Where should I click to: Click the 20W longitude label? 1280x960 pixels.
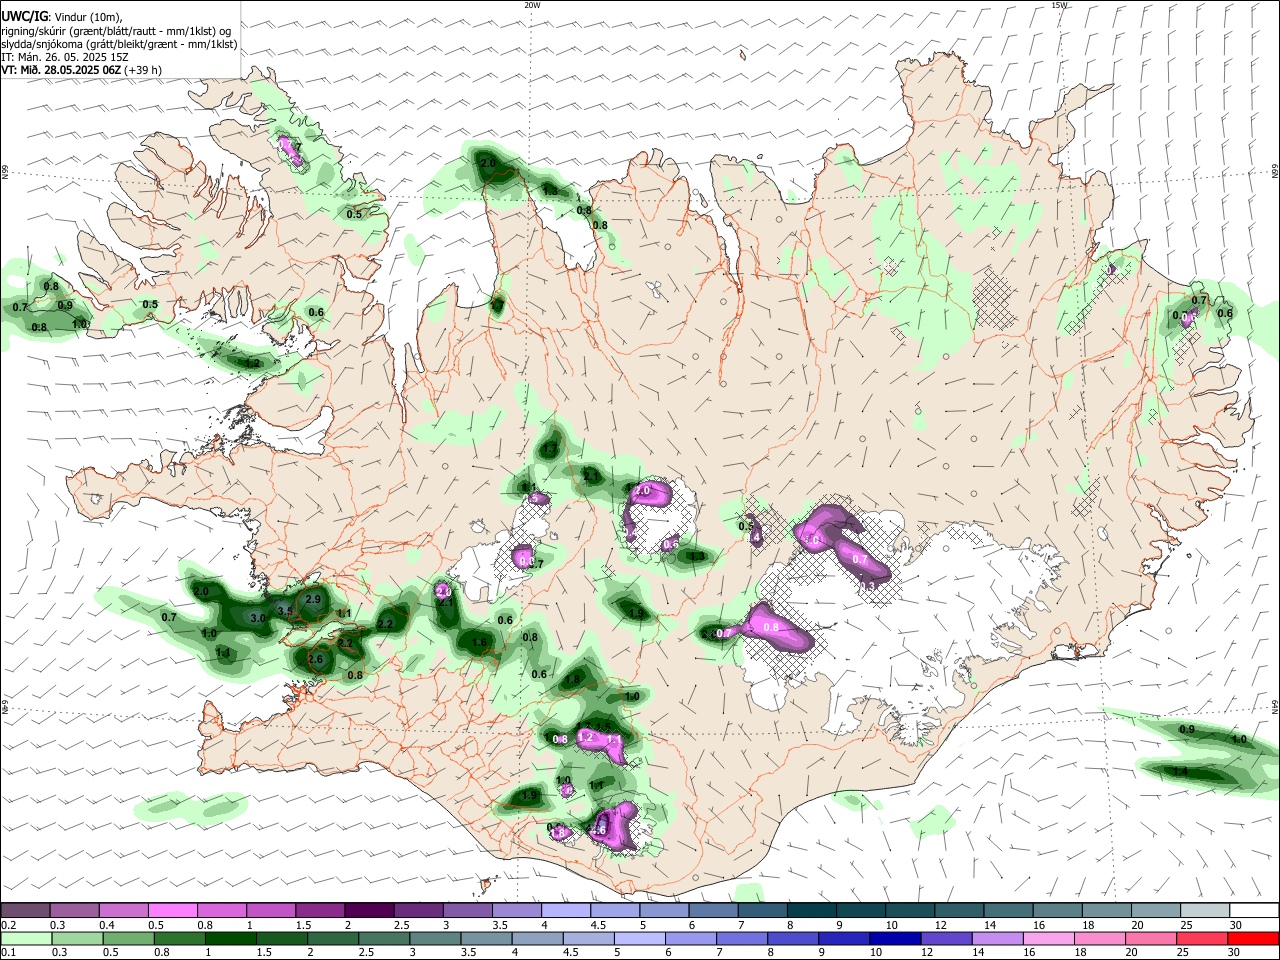click(x=532, y=5)
